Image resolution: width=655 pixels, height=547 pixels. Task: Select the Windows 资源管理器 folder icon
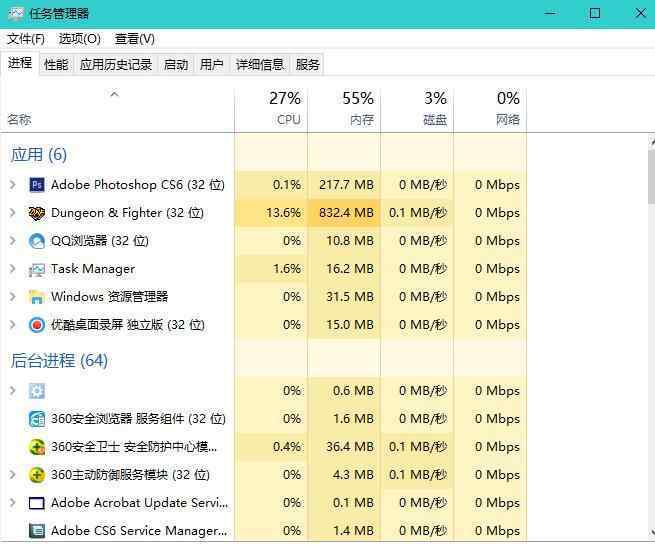click(37, 297)
